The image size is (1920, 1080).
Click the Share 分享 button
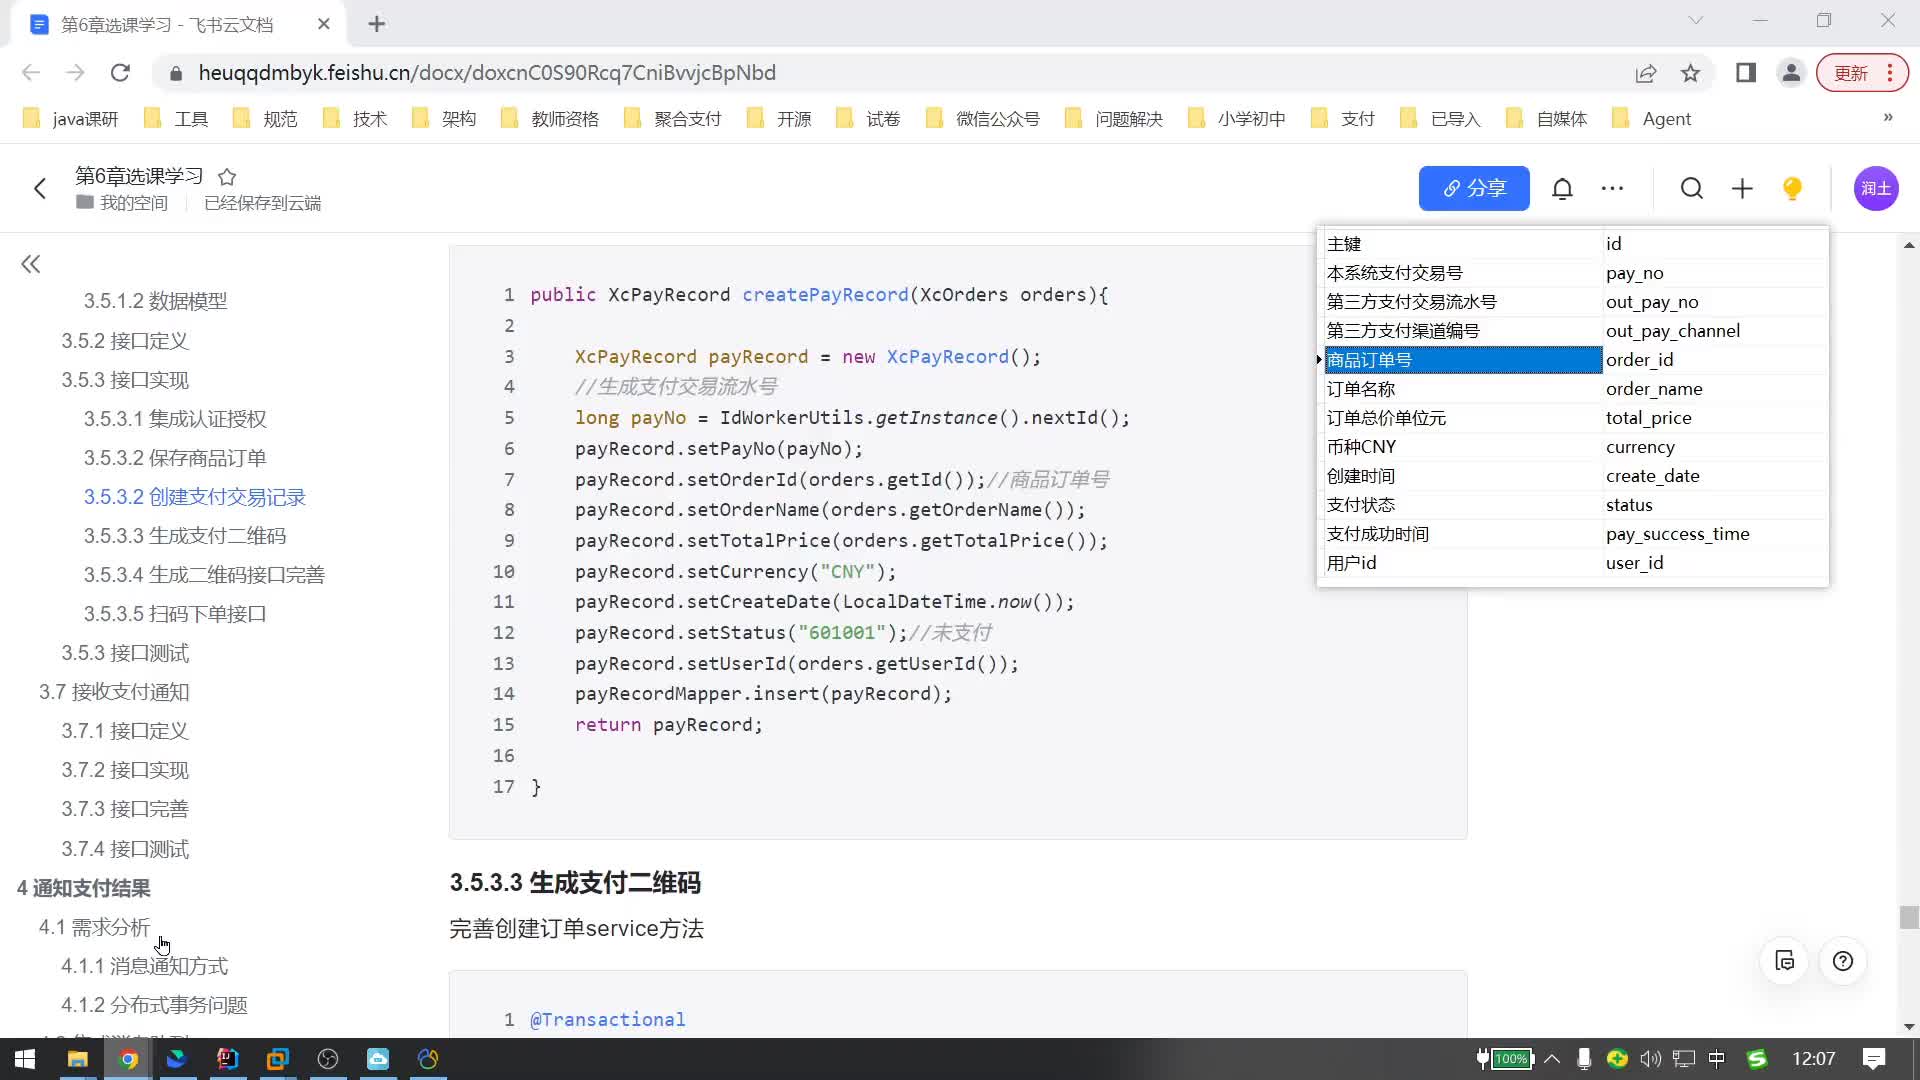[1474, 188]
